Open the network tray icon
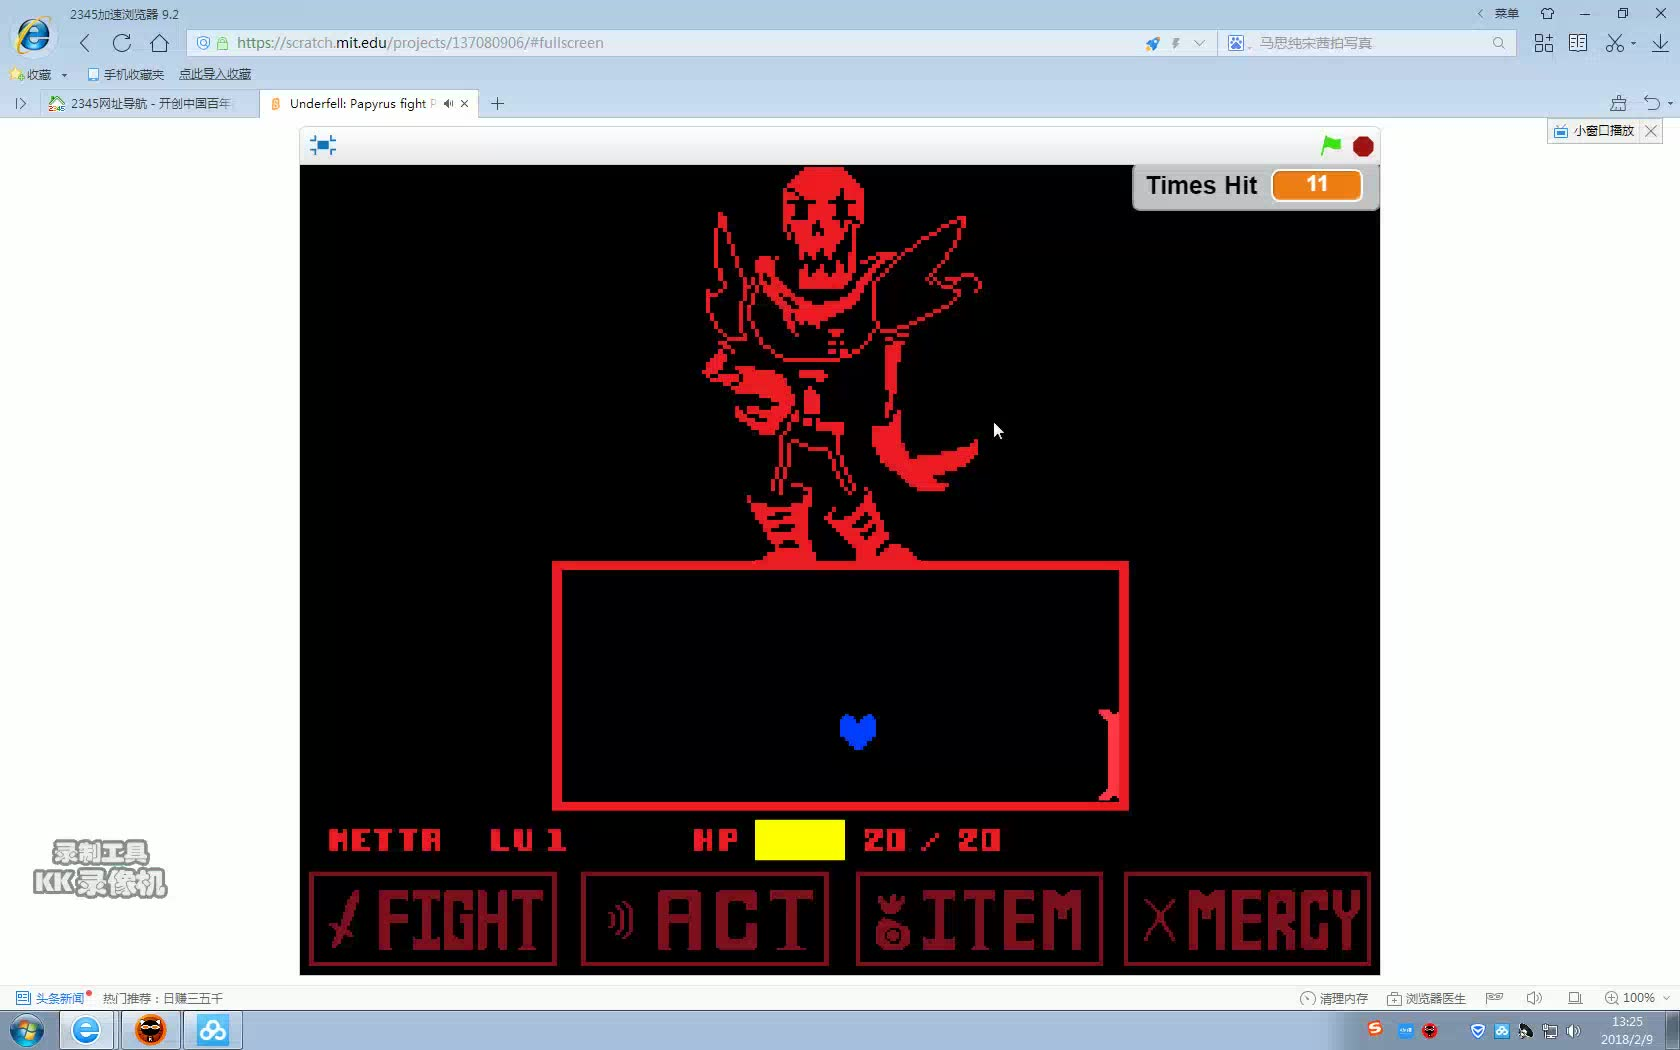Image resolution: width=1680 pixels, height=1050 pixels. [x=1550, y=1031]
